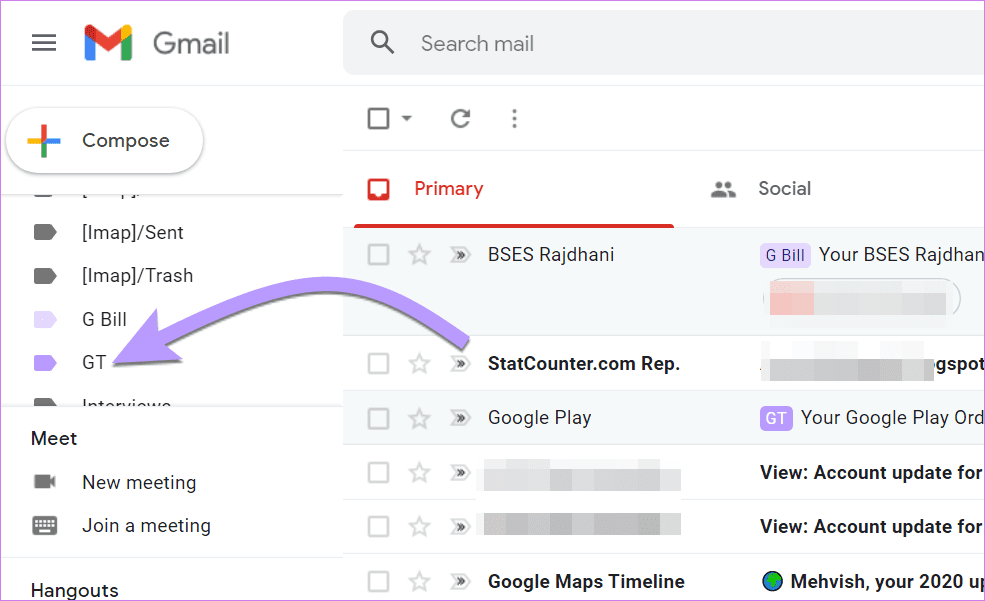This screenshot has height=601, width=985.
Task: Open the More options three-dot menu
Action: coord(514,119)
